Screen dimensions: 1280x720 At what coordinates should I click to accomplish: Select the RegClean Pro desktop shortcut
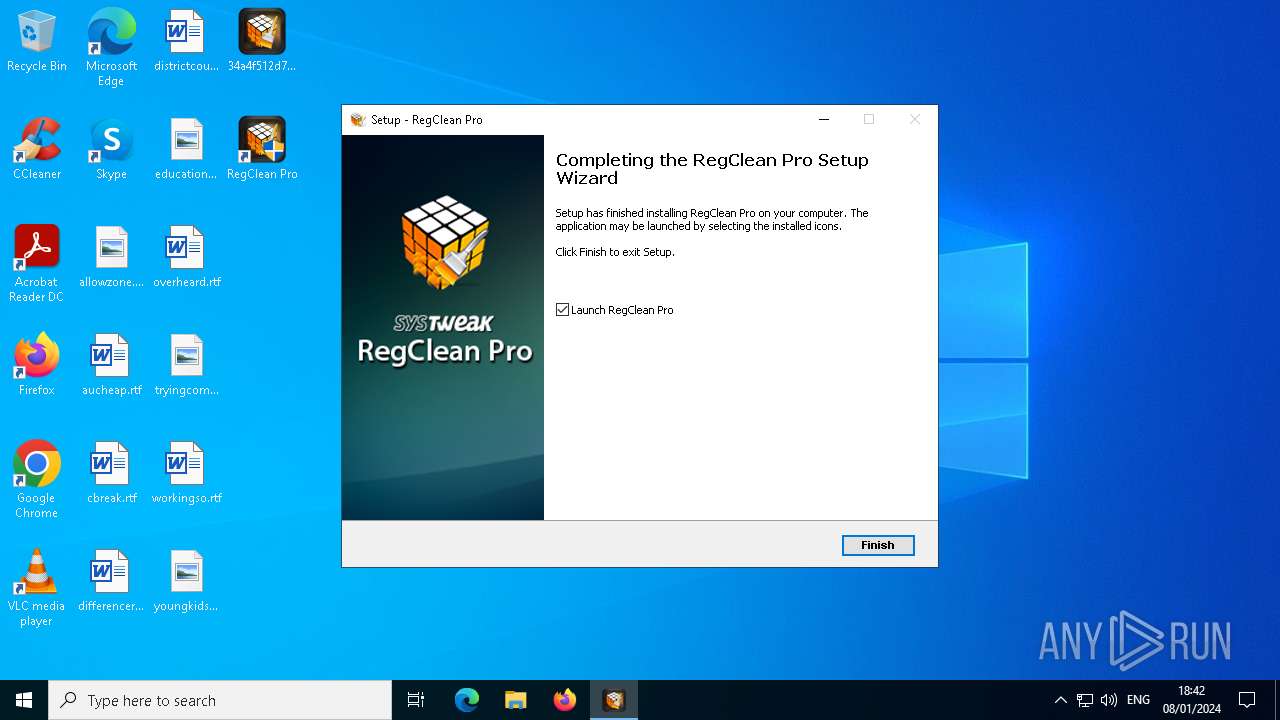pos(262,150)
